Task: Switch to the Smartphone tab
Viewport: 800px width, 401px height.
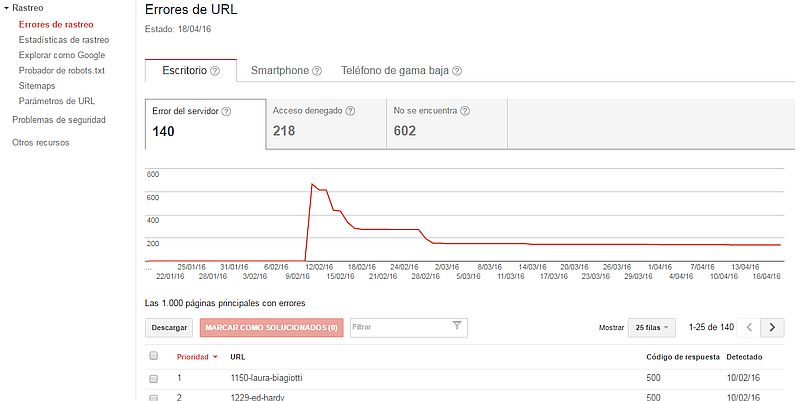Action: click(286, 70)
